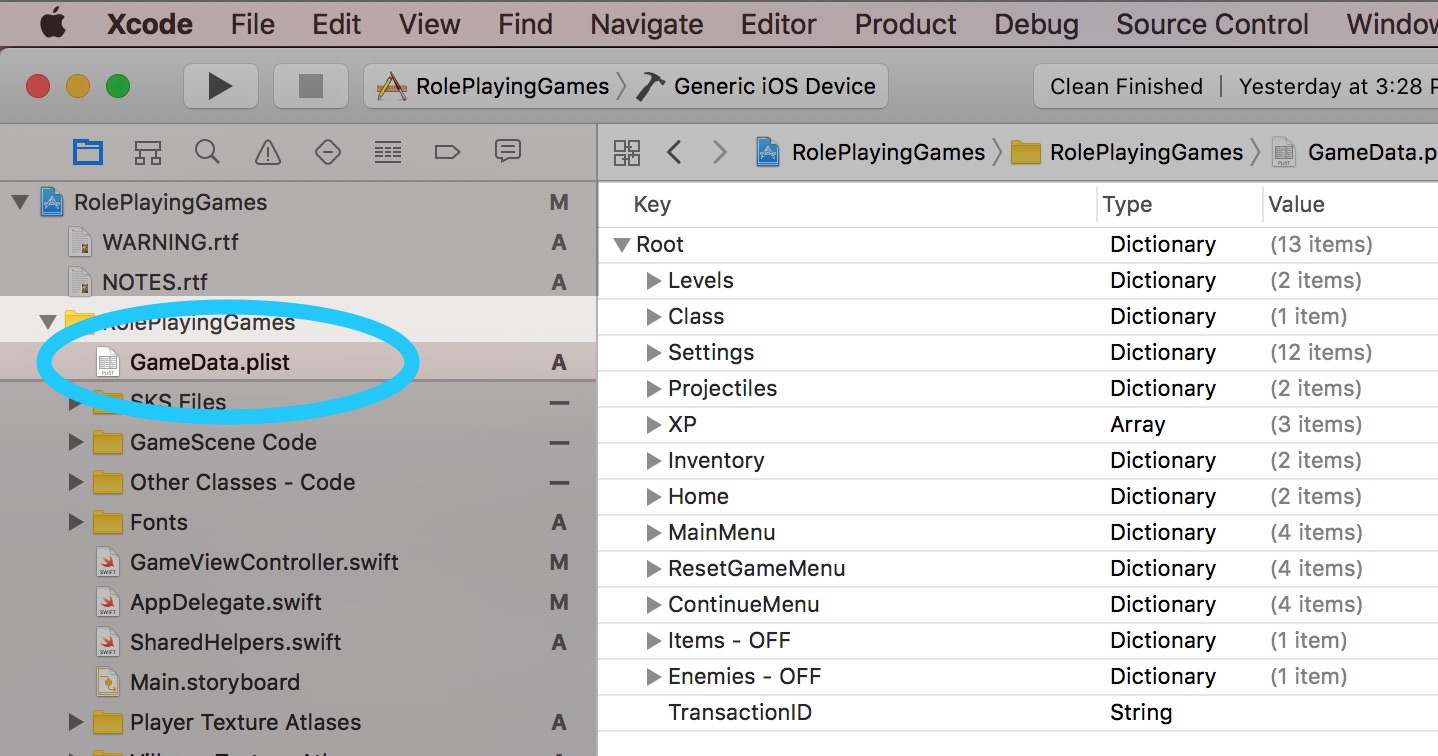Screen dimensions: 1438x756
Task: Open the Debug navigator
Action: (x=387, y=151)
